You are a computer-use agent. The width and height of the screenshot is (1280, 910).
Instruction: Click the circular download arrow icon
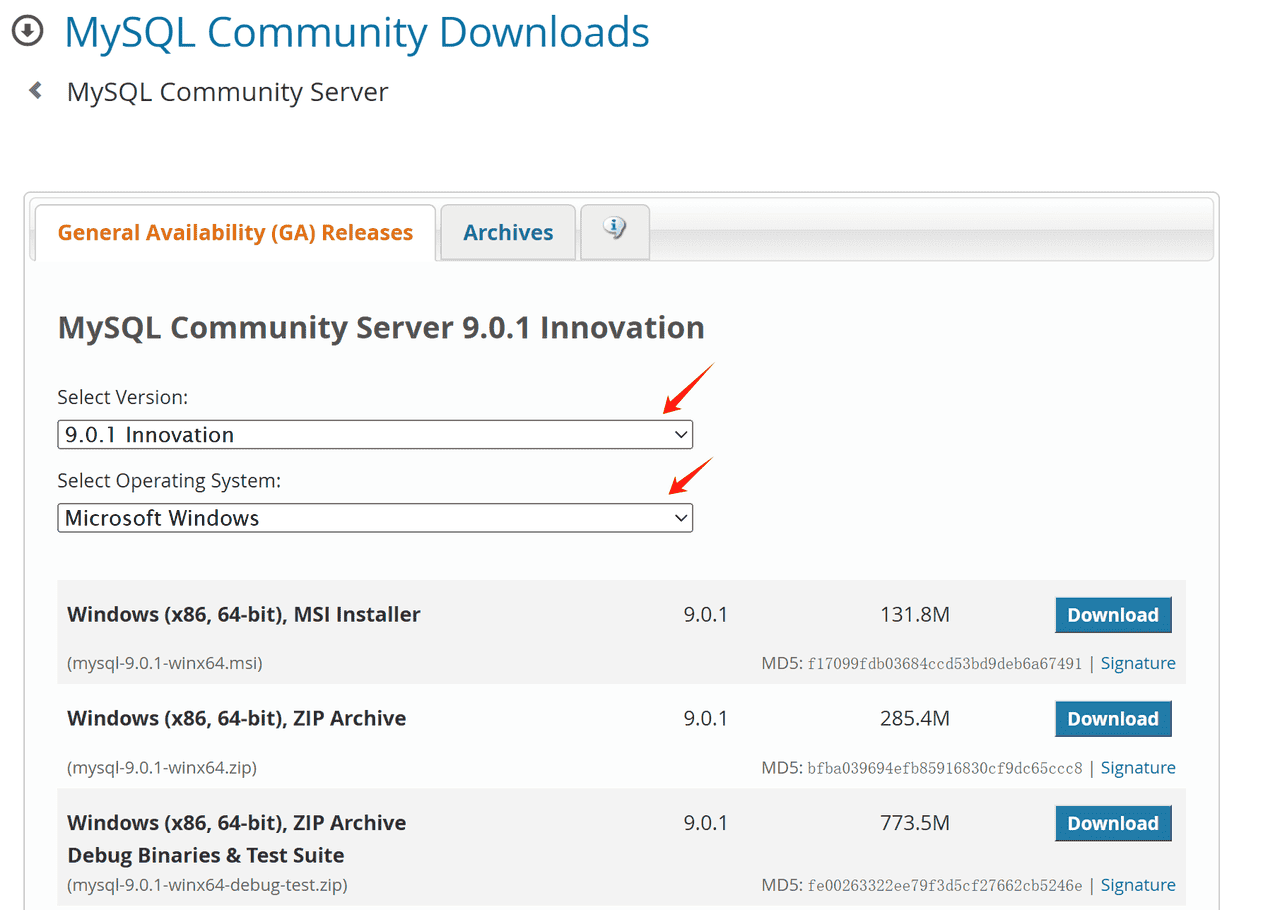tap(27, 31)
